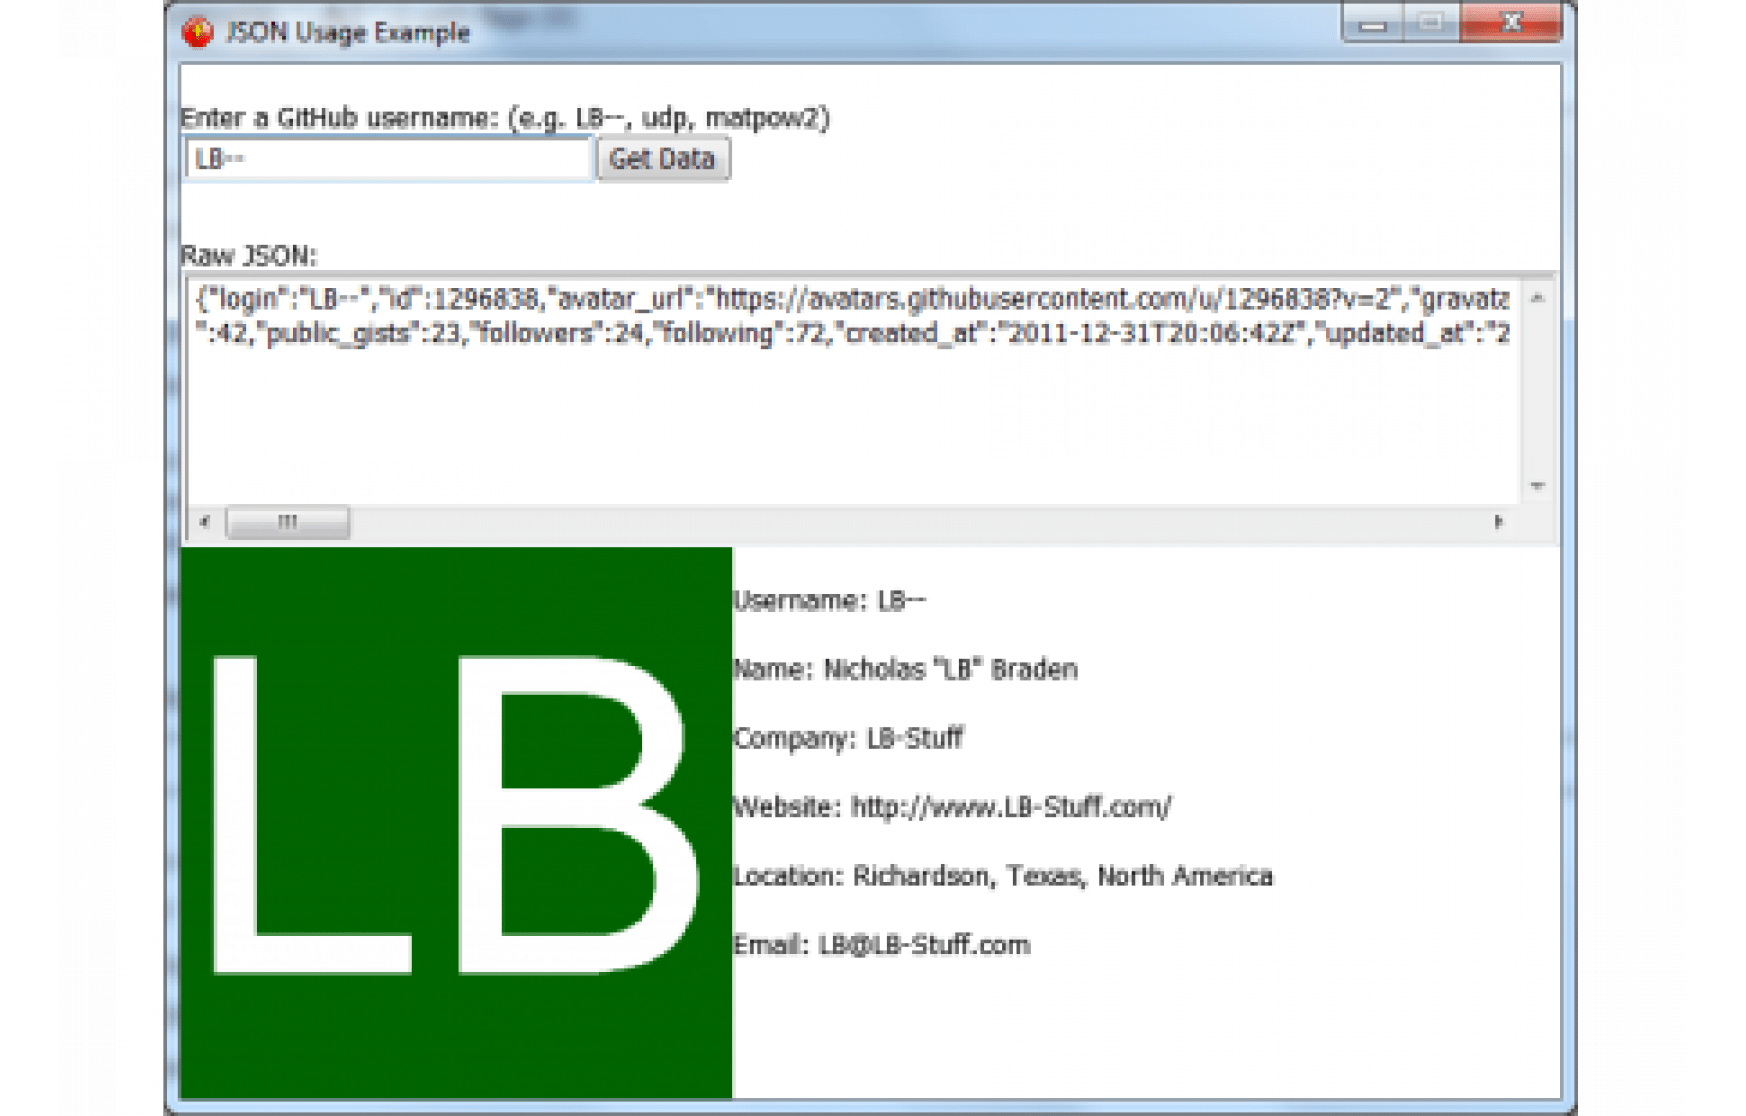Minimize the JSON Usage Example window
1746x1116 pixels.
point(1373,23)
